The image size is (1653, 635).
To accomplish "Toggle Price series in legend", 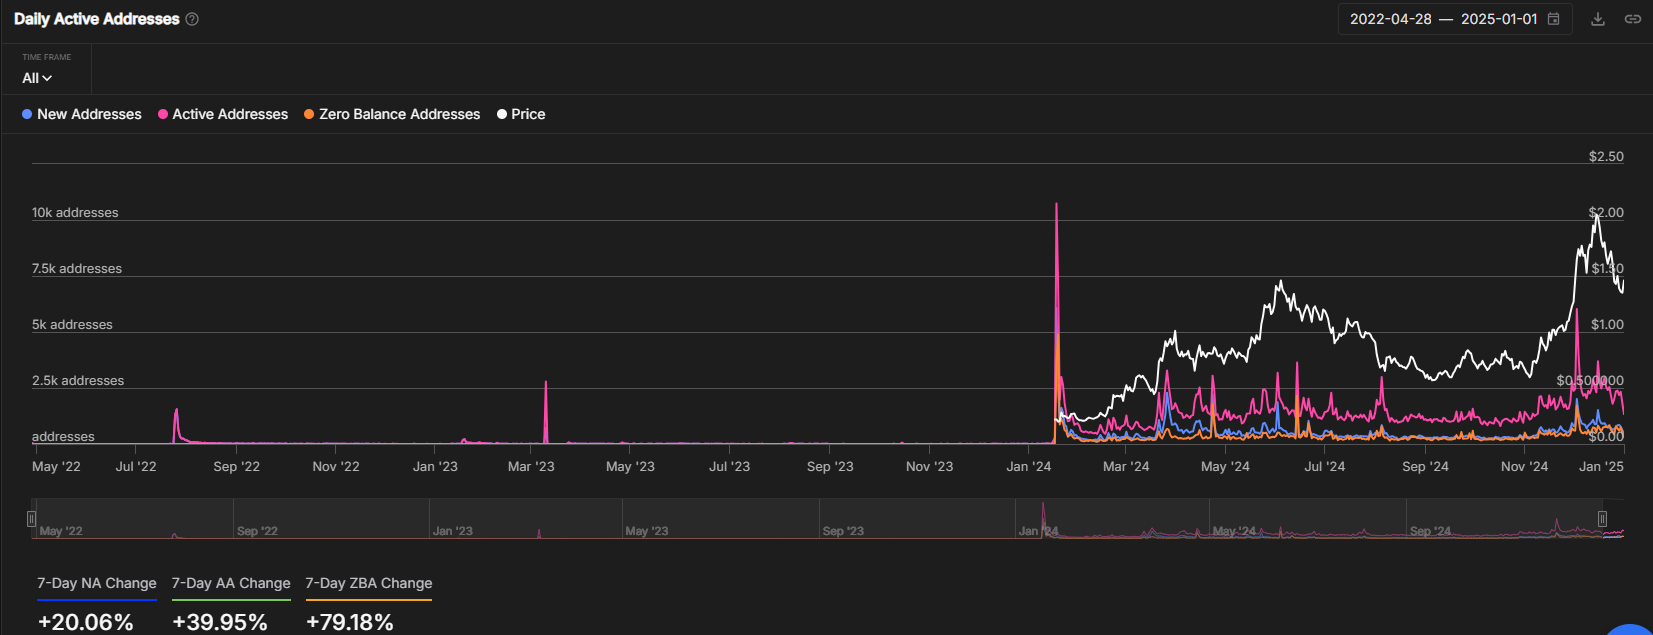I will pos(521,114).
